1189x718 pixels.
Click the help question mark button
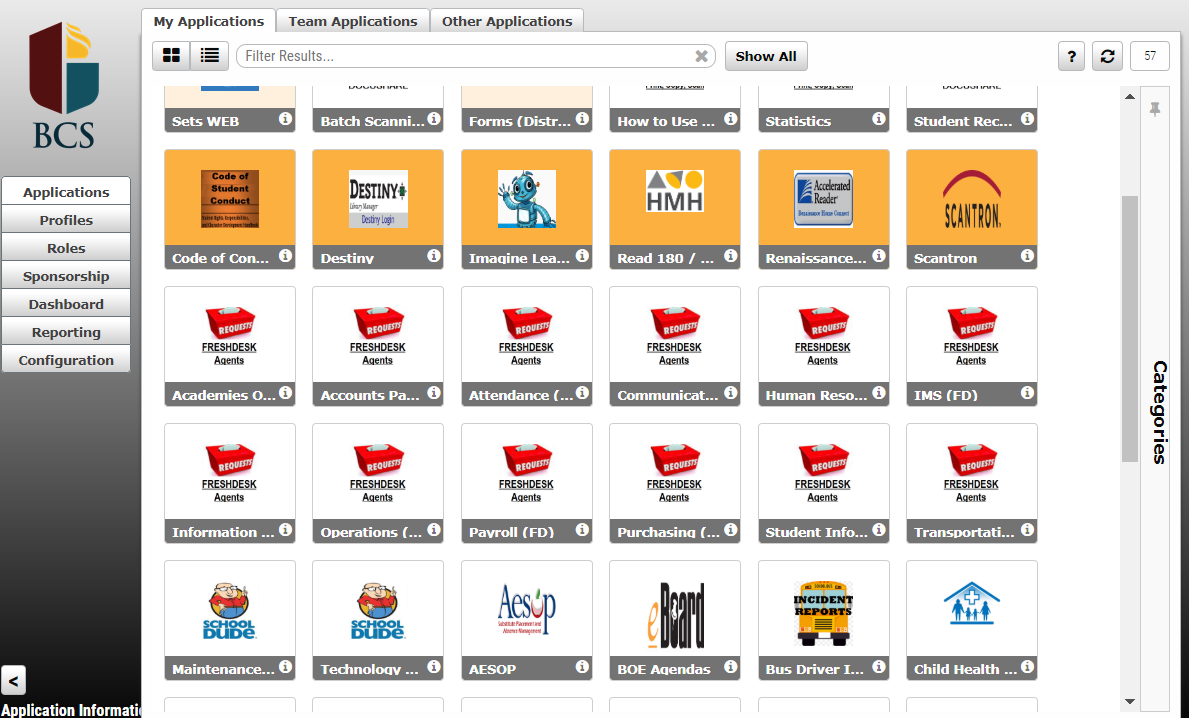coord(1071,56)
